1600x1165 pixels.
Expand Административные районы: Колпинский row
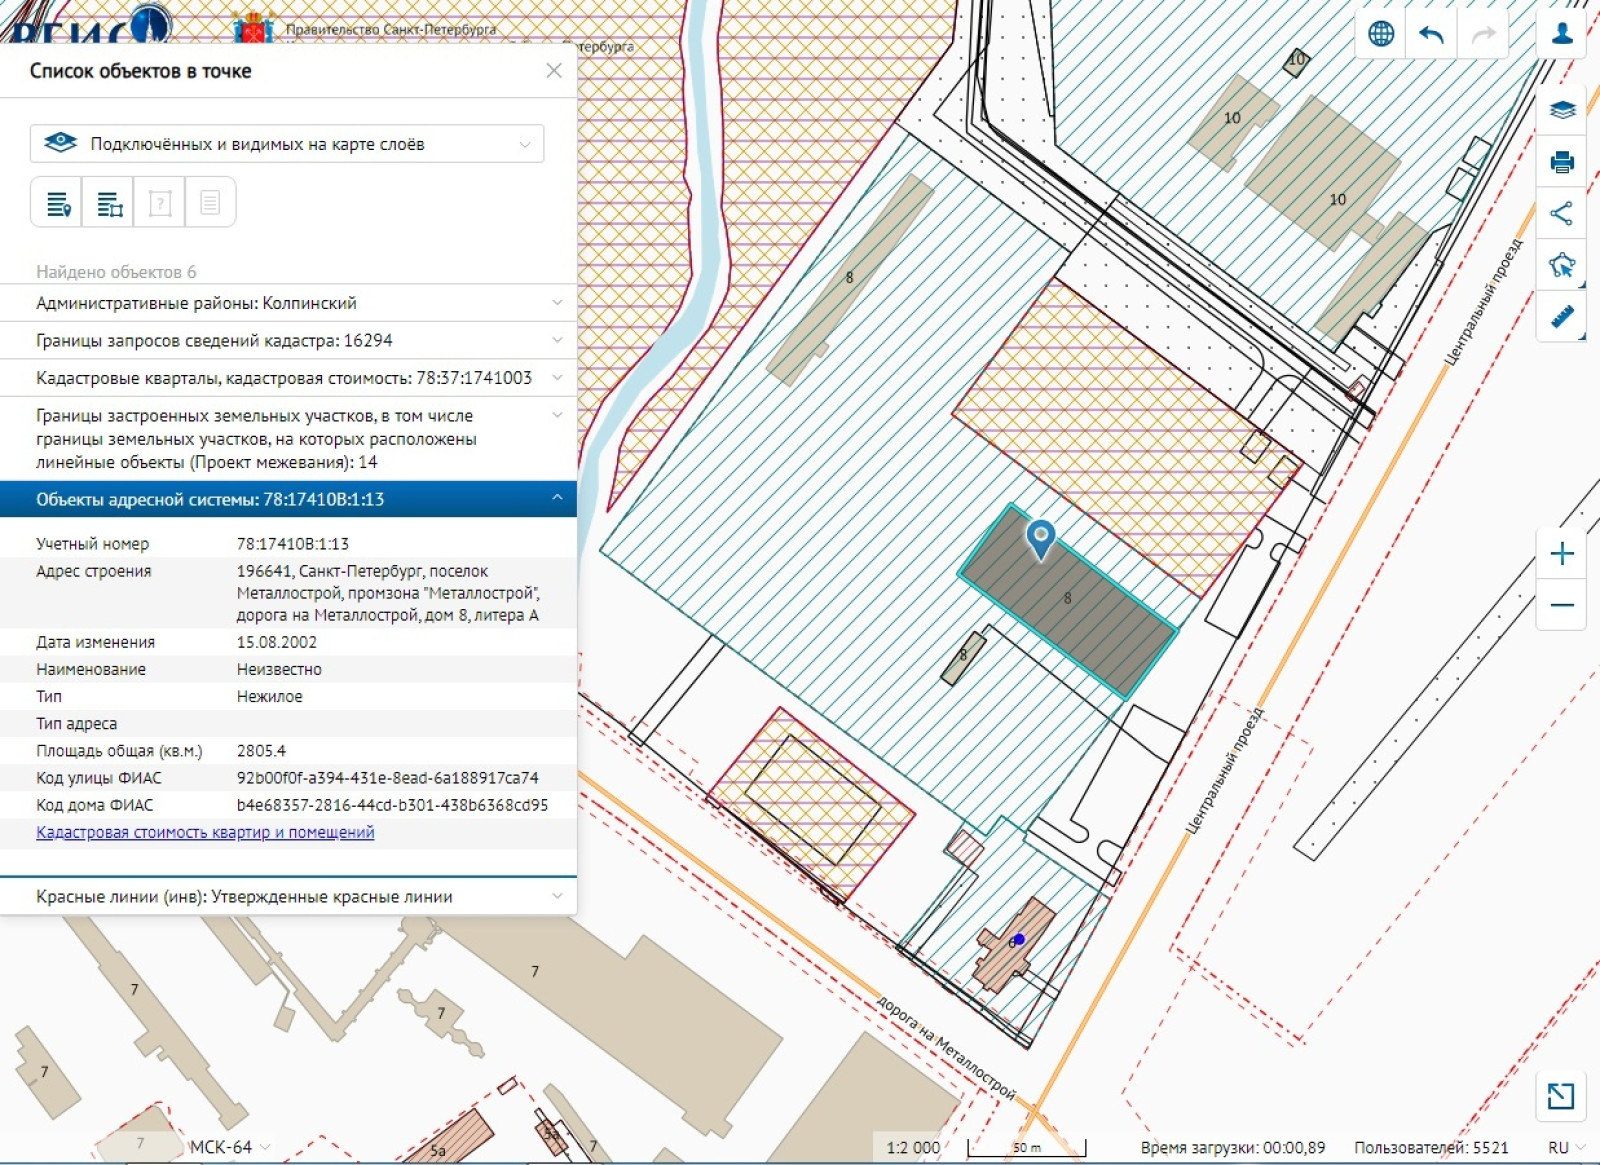coord(288,303)
